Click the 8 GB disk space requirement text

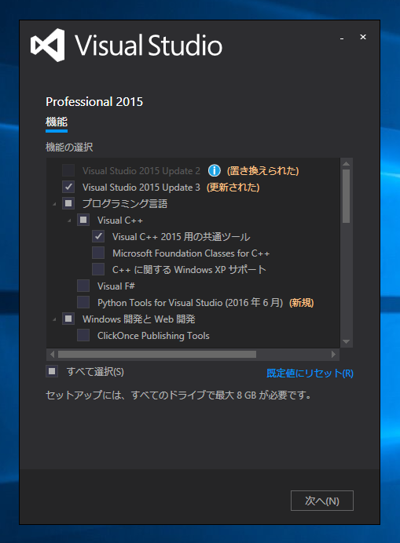178,395
